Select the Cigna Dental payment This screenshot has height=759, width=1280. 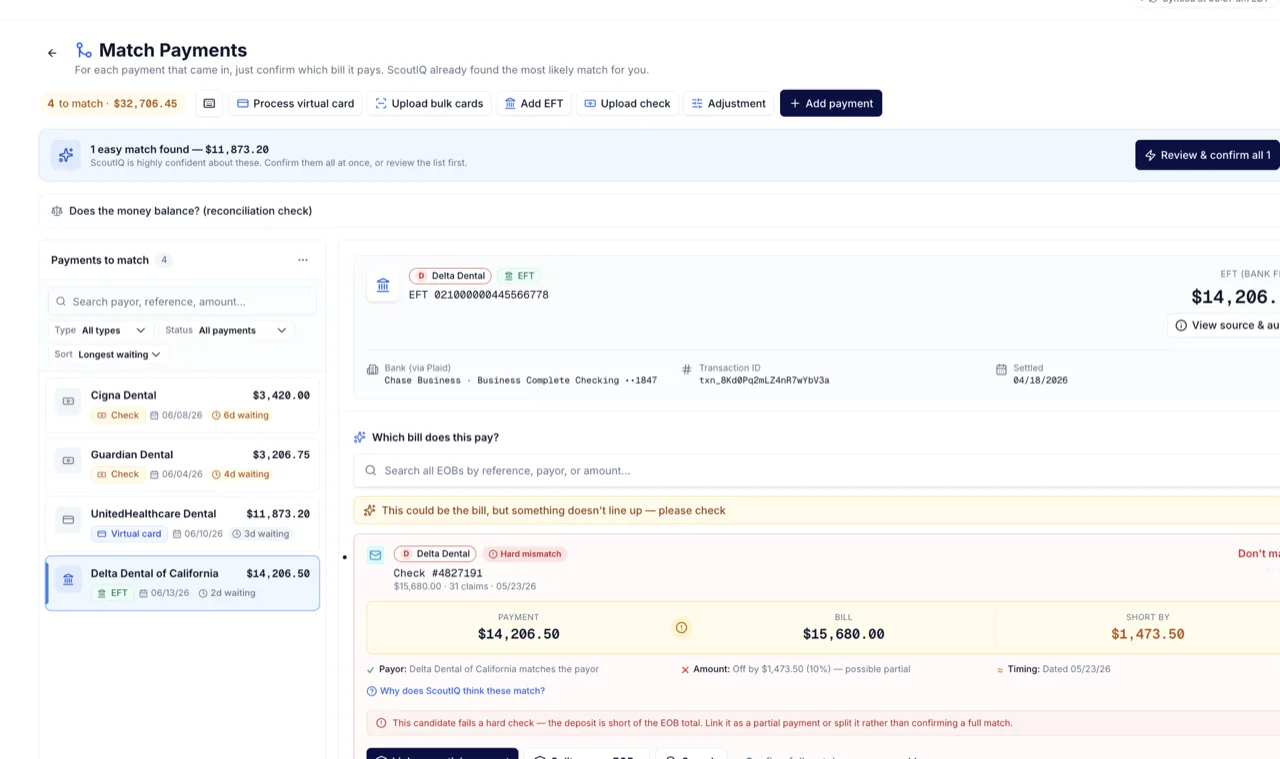click(183, 405)
